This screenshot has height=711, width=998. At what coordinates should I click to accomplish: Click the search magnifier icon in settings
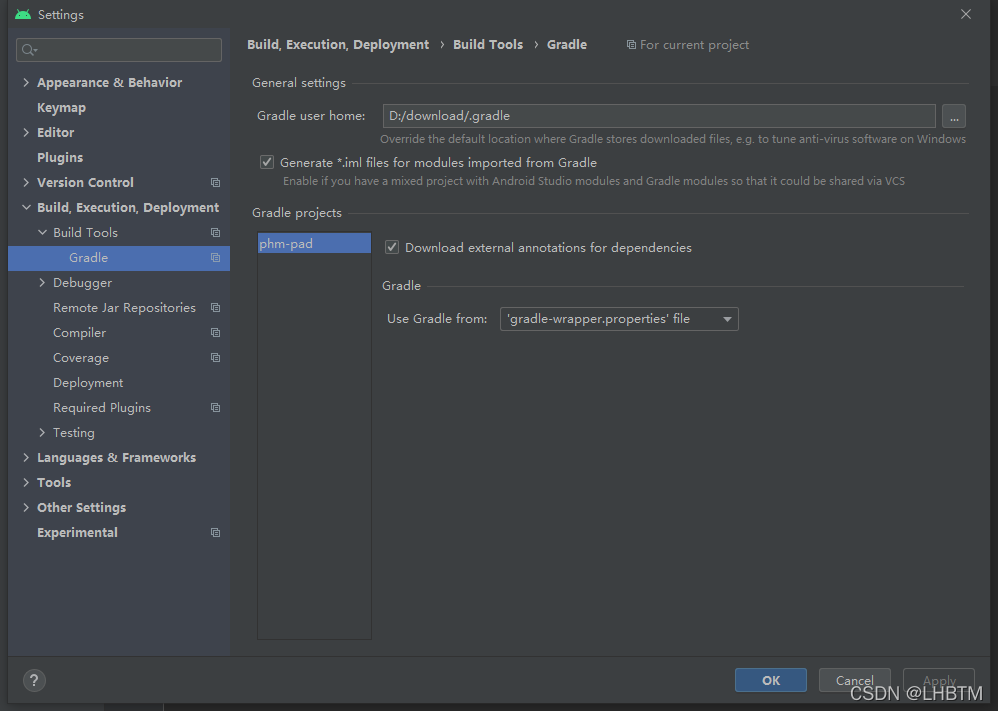(x=29, y=50)
